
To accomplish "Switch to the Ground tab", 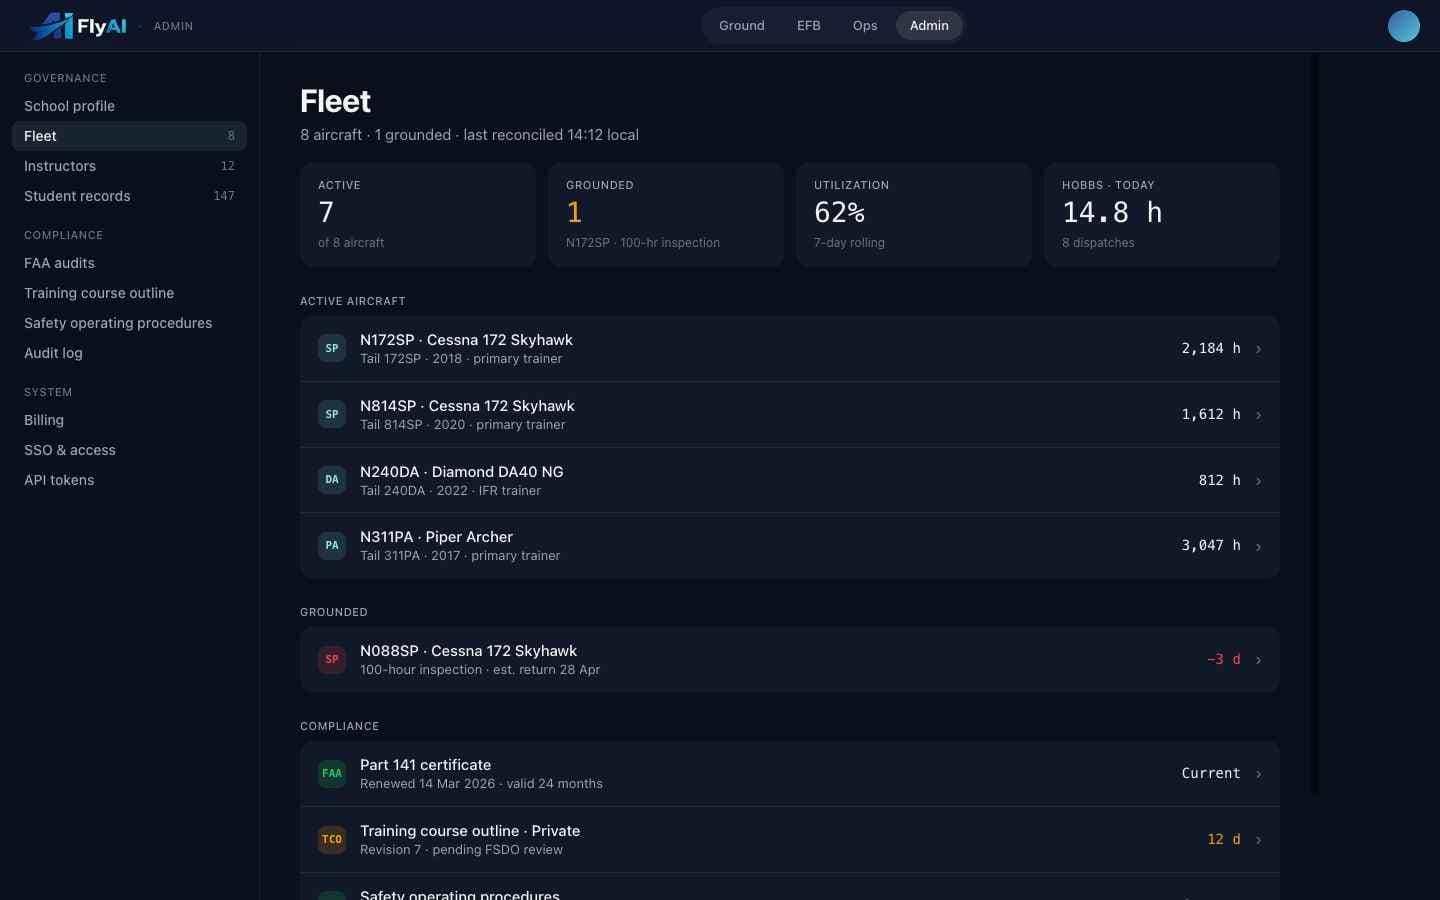I will pyautogui.click(x=741, y=26).
